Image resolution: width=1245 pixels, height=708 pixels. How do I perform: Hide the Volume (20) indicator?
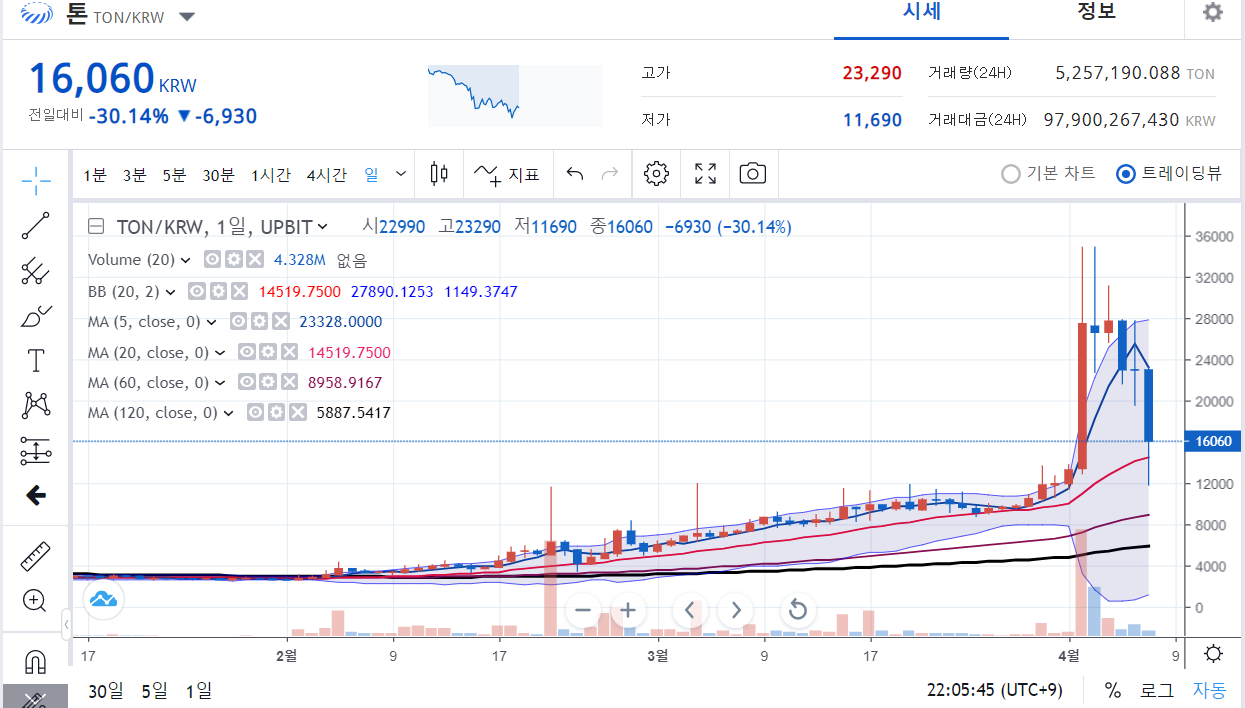click(x=212, y=260)
